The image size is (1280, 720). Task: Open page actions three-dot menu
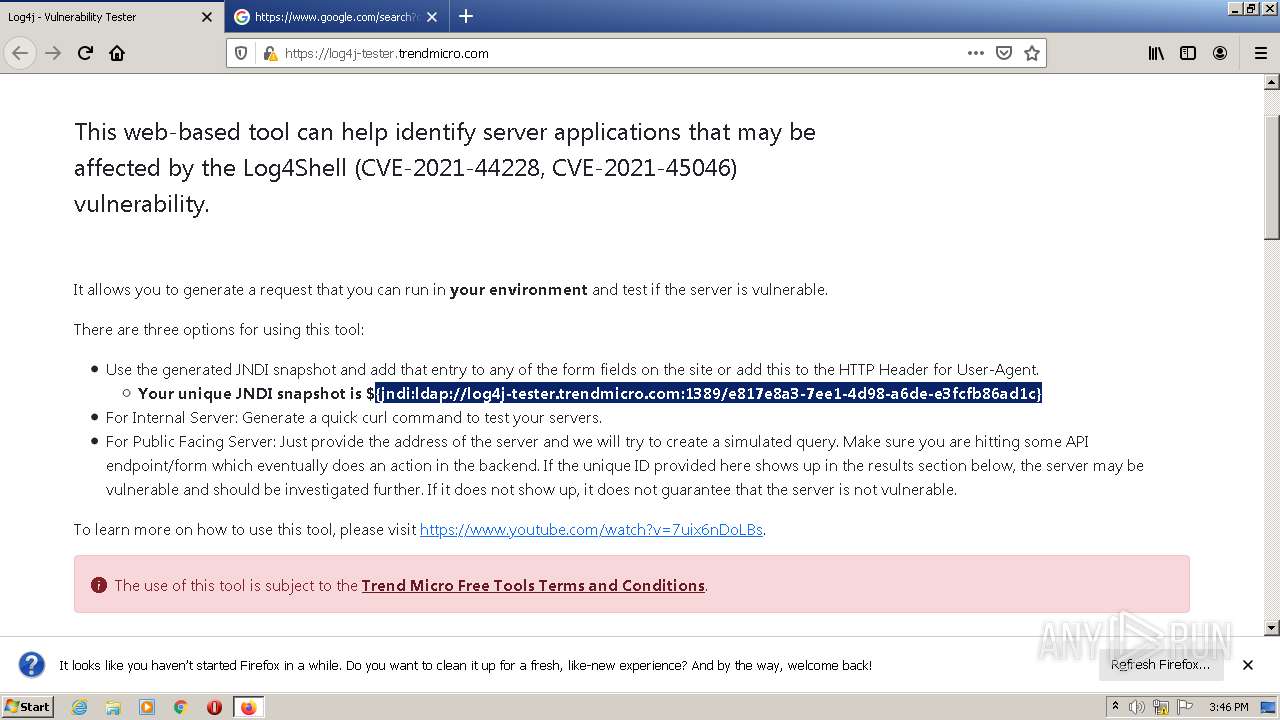tap(976, 53)
